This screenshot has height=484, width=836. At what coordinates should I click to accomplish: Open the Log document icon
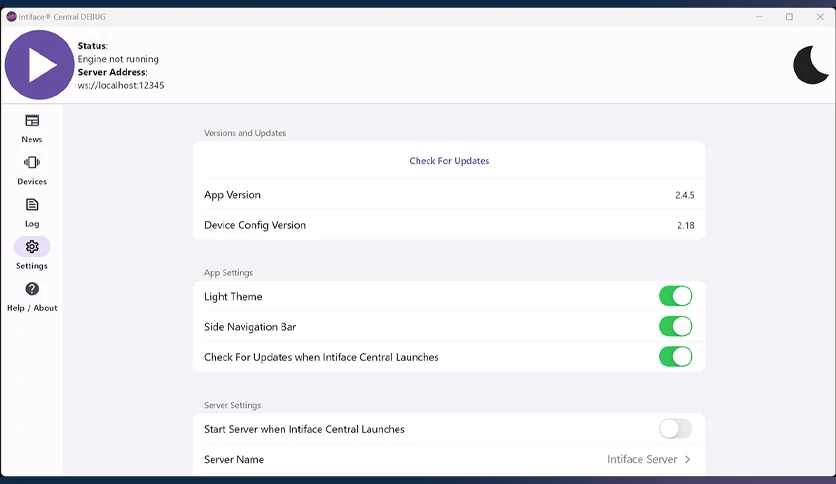pos(32,205)
